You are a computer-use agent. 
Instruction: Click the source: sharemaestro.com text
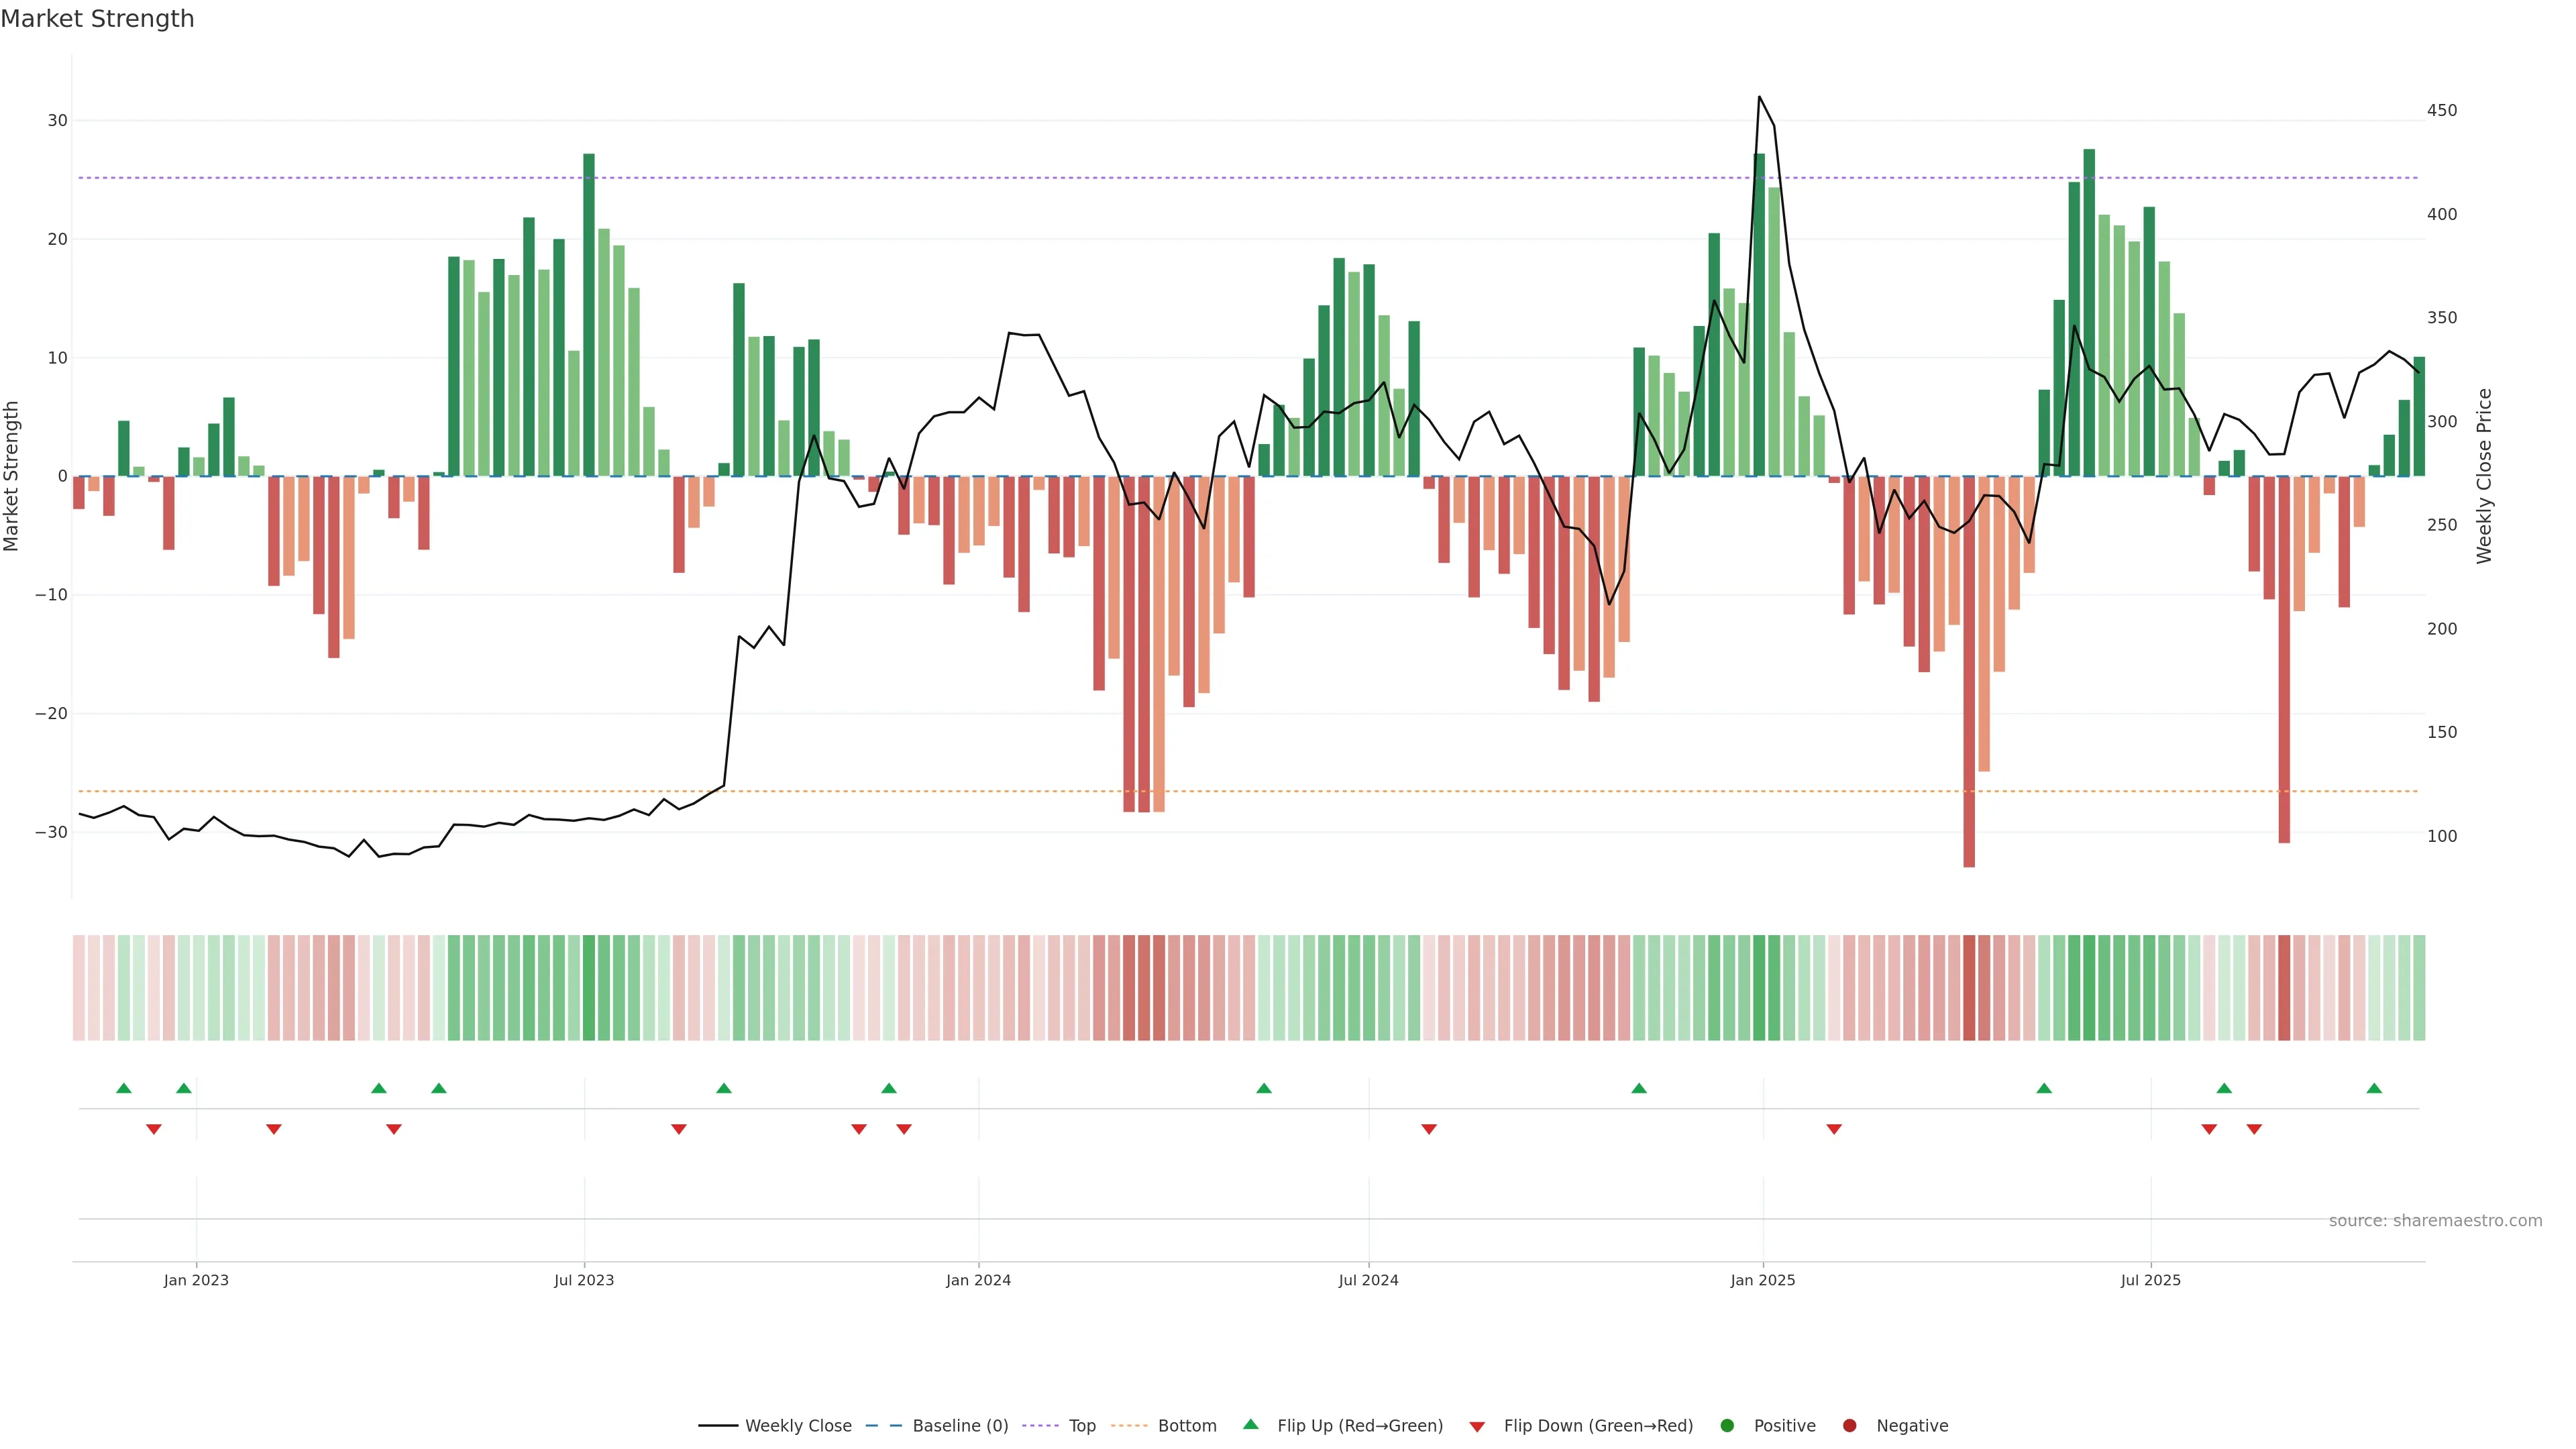click(2435, 1221)
